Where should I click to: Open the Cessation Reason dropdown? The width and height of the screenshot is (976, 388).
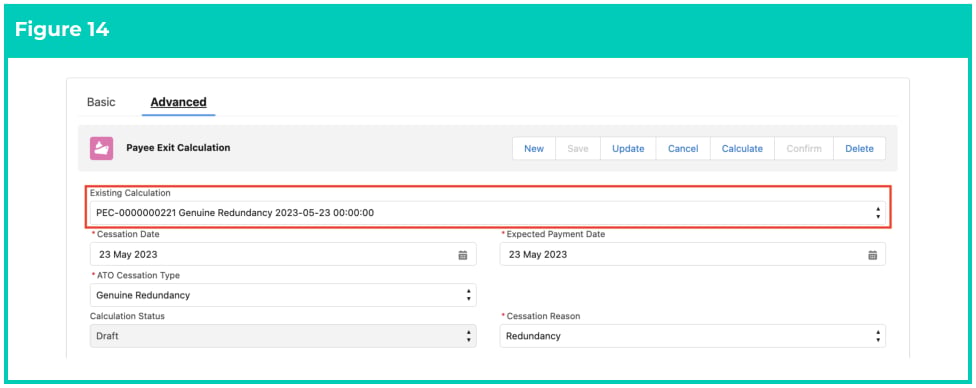(x=692, y=336)
